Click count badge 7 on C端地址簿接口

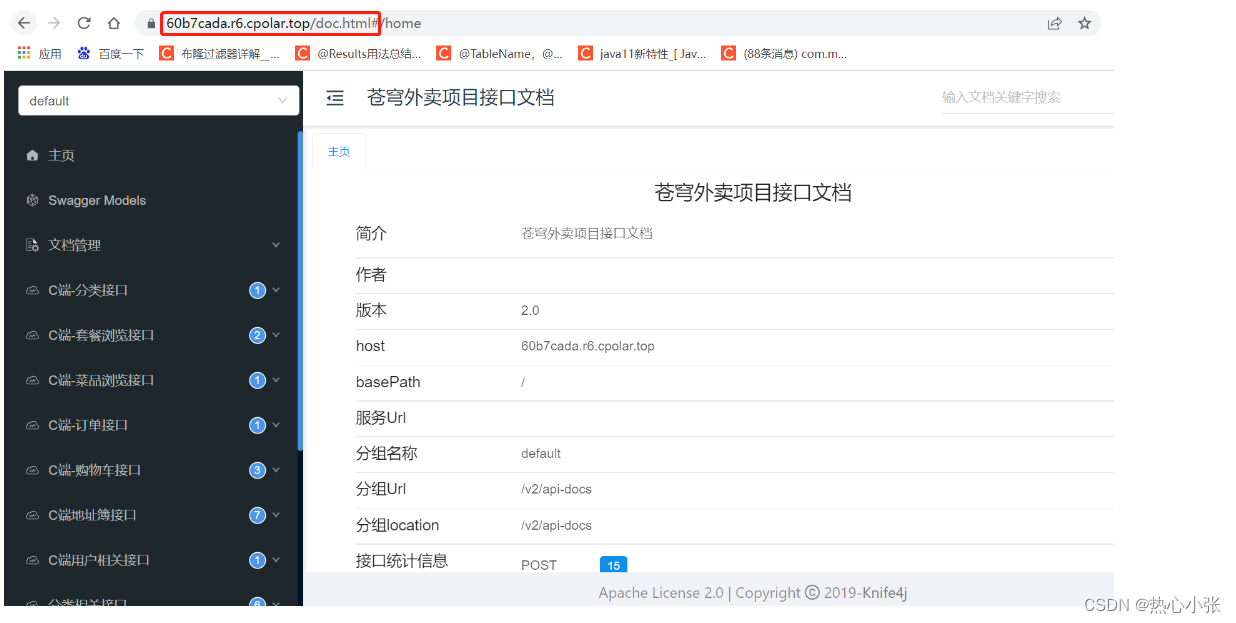point(257,515)
